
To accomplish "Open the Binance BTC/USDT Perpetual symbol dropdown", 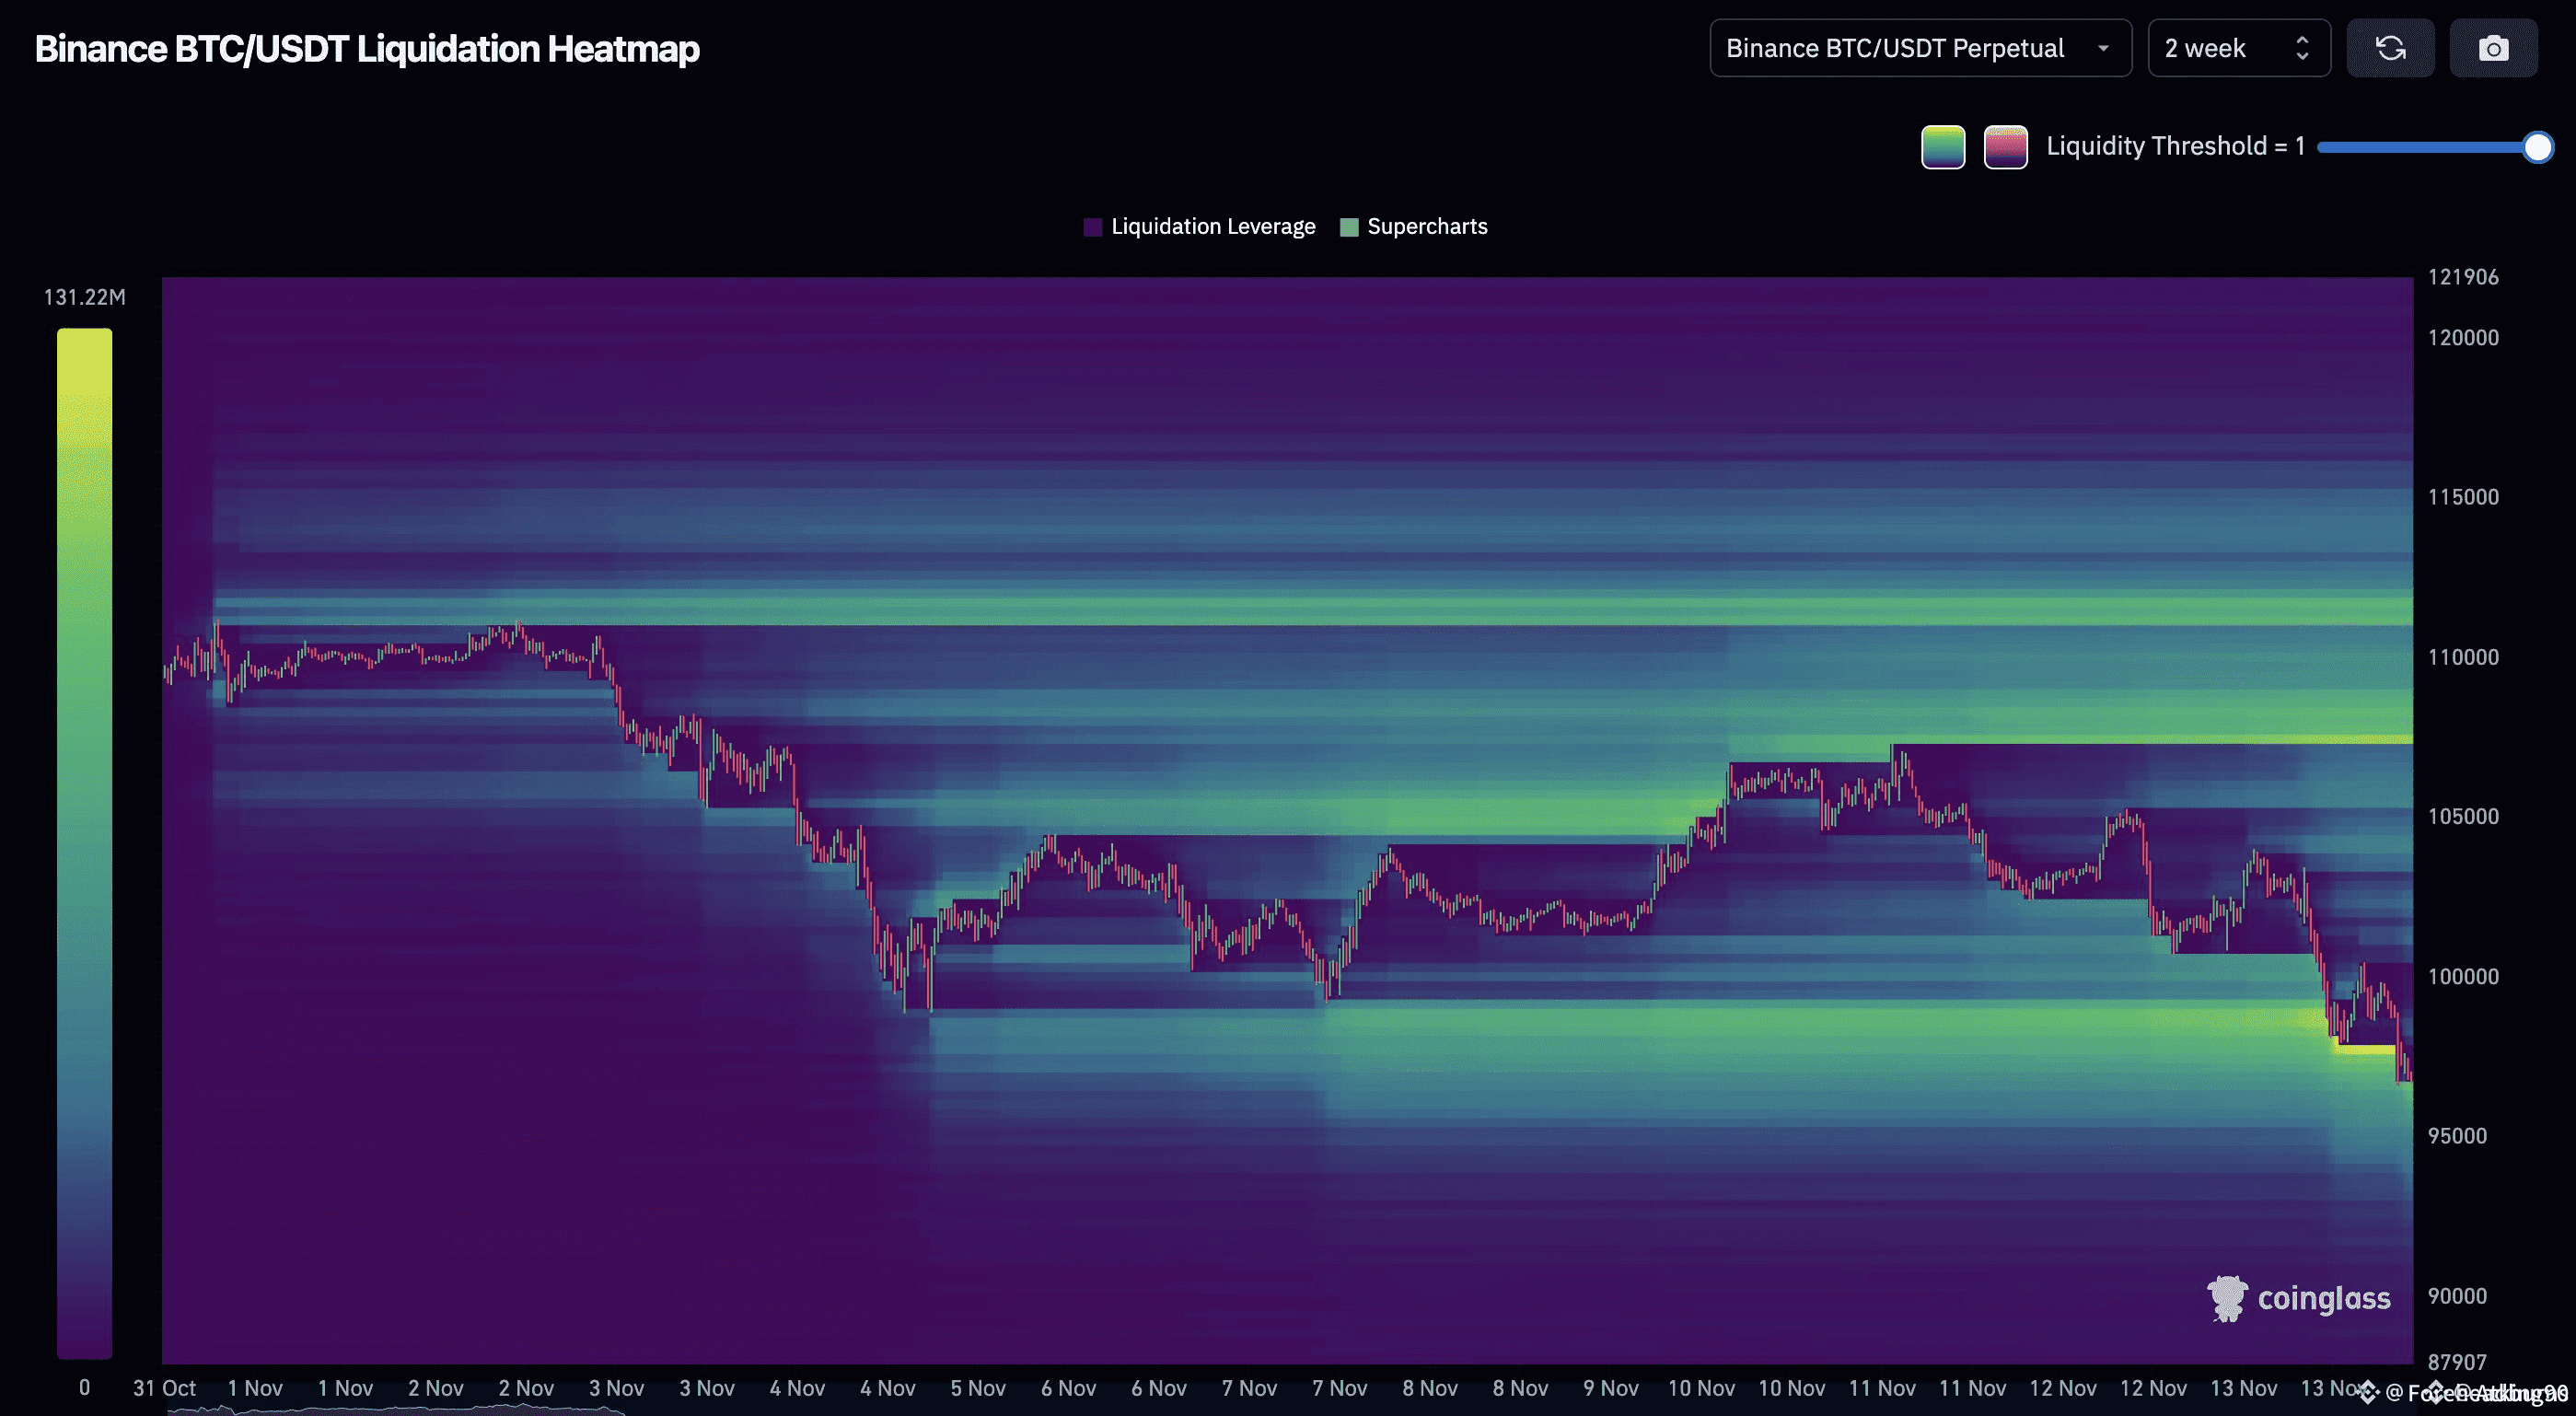I will click(x=1920, y=47).
